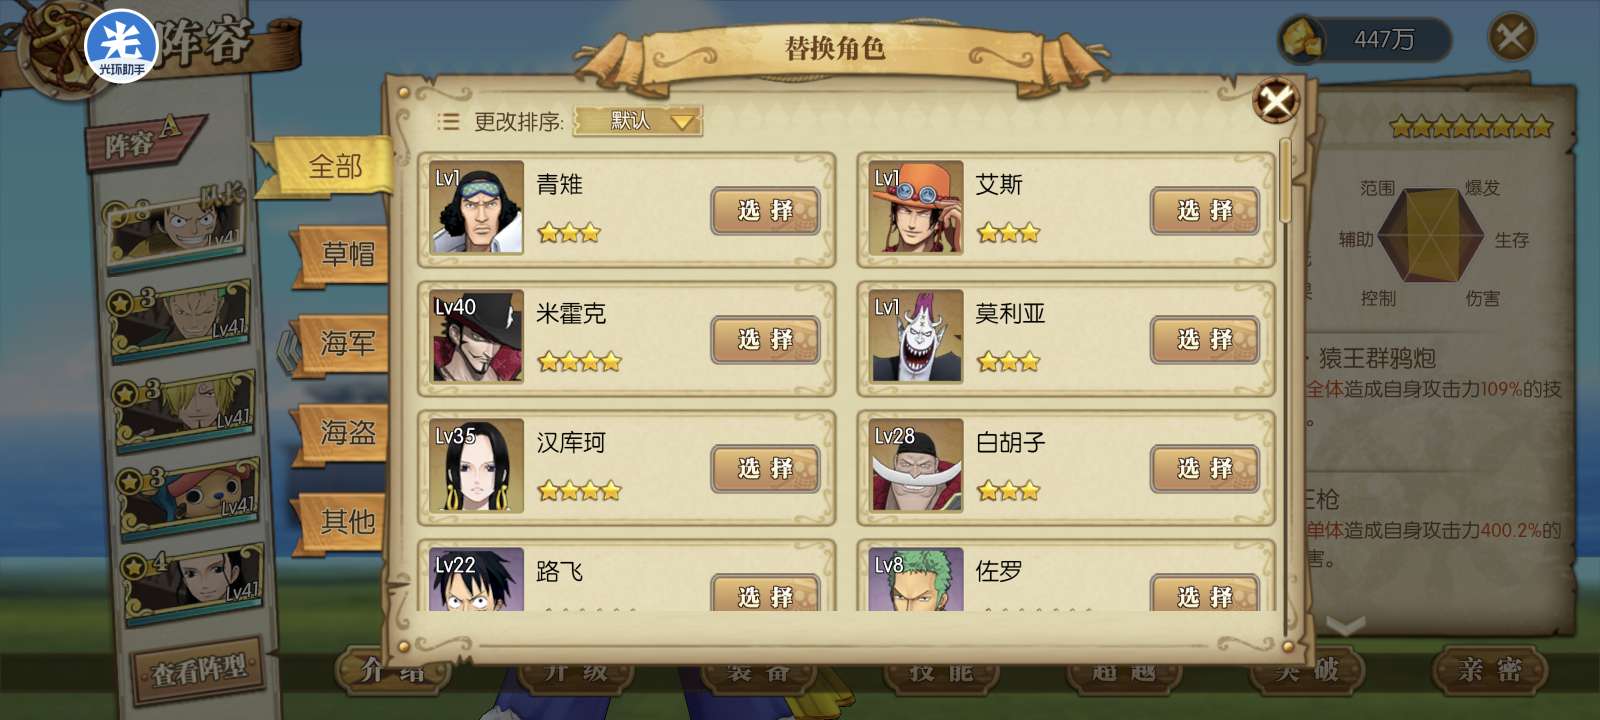
Task: Click 艾斯 character portrait icon
Action: click(x=915, y=207)
